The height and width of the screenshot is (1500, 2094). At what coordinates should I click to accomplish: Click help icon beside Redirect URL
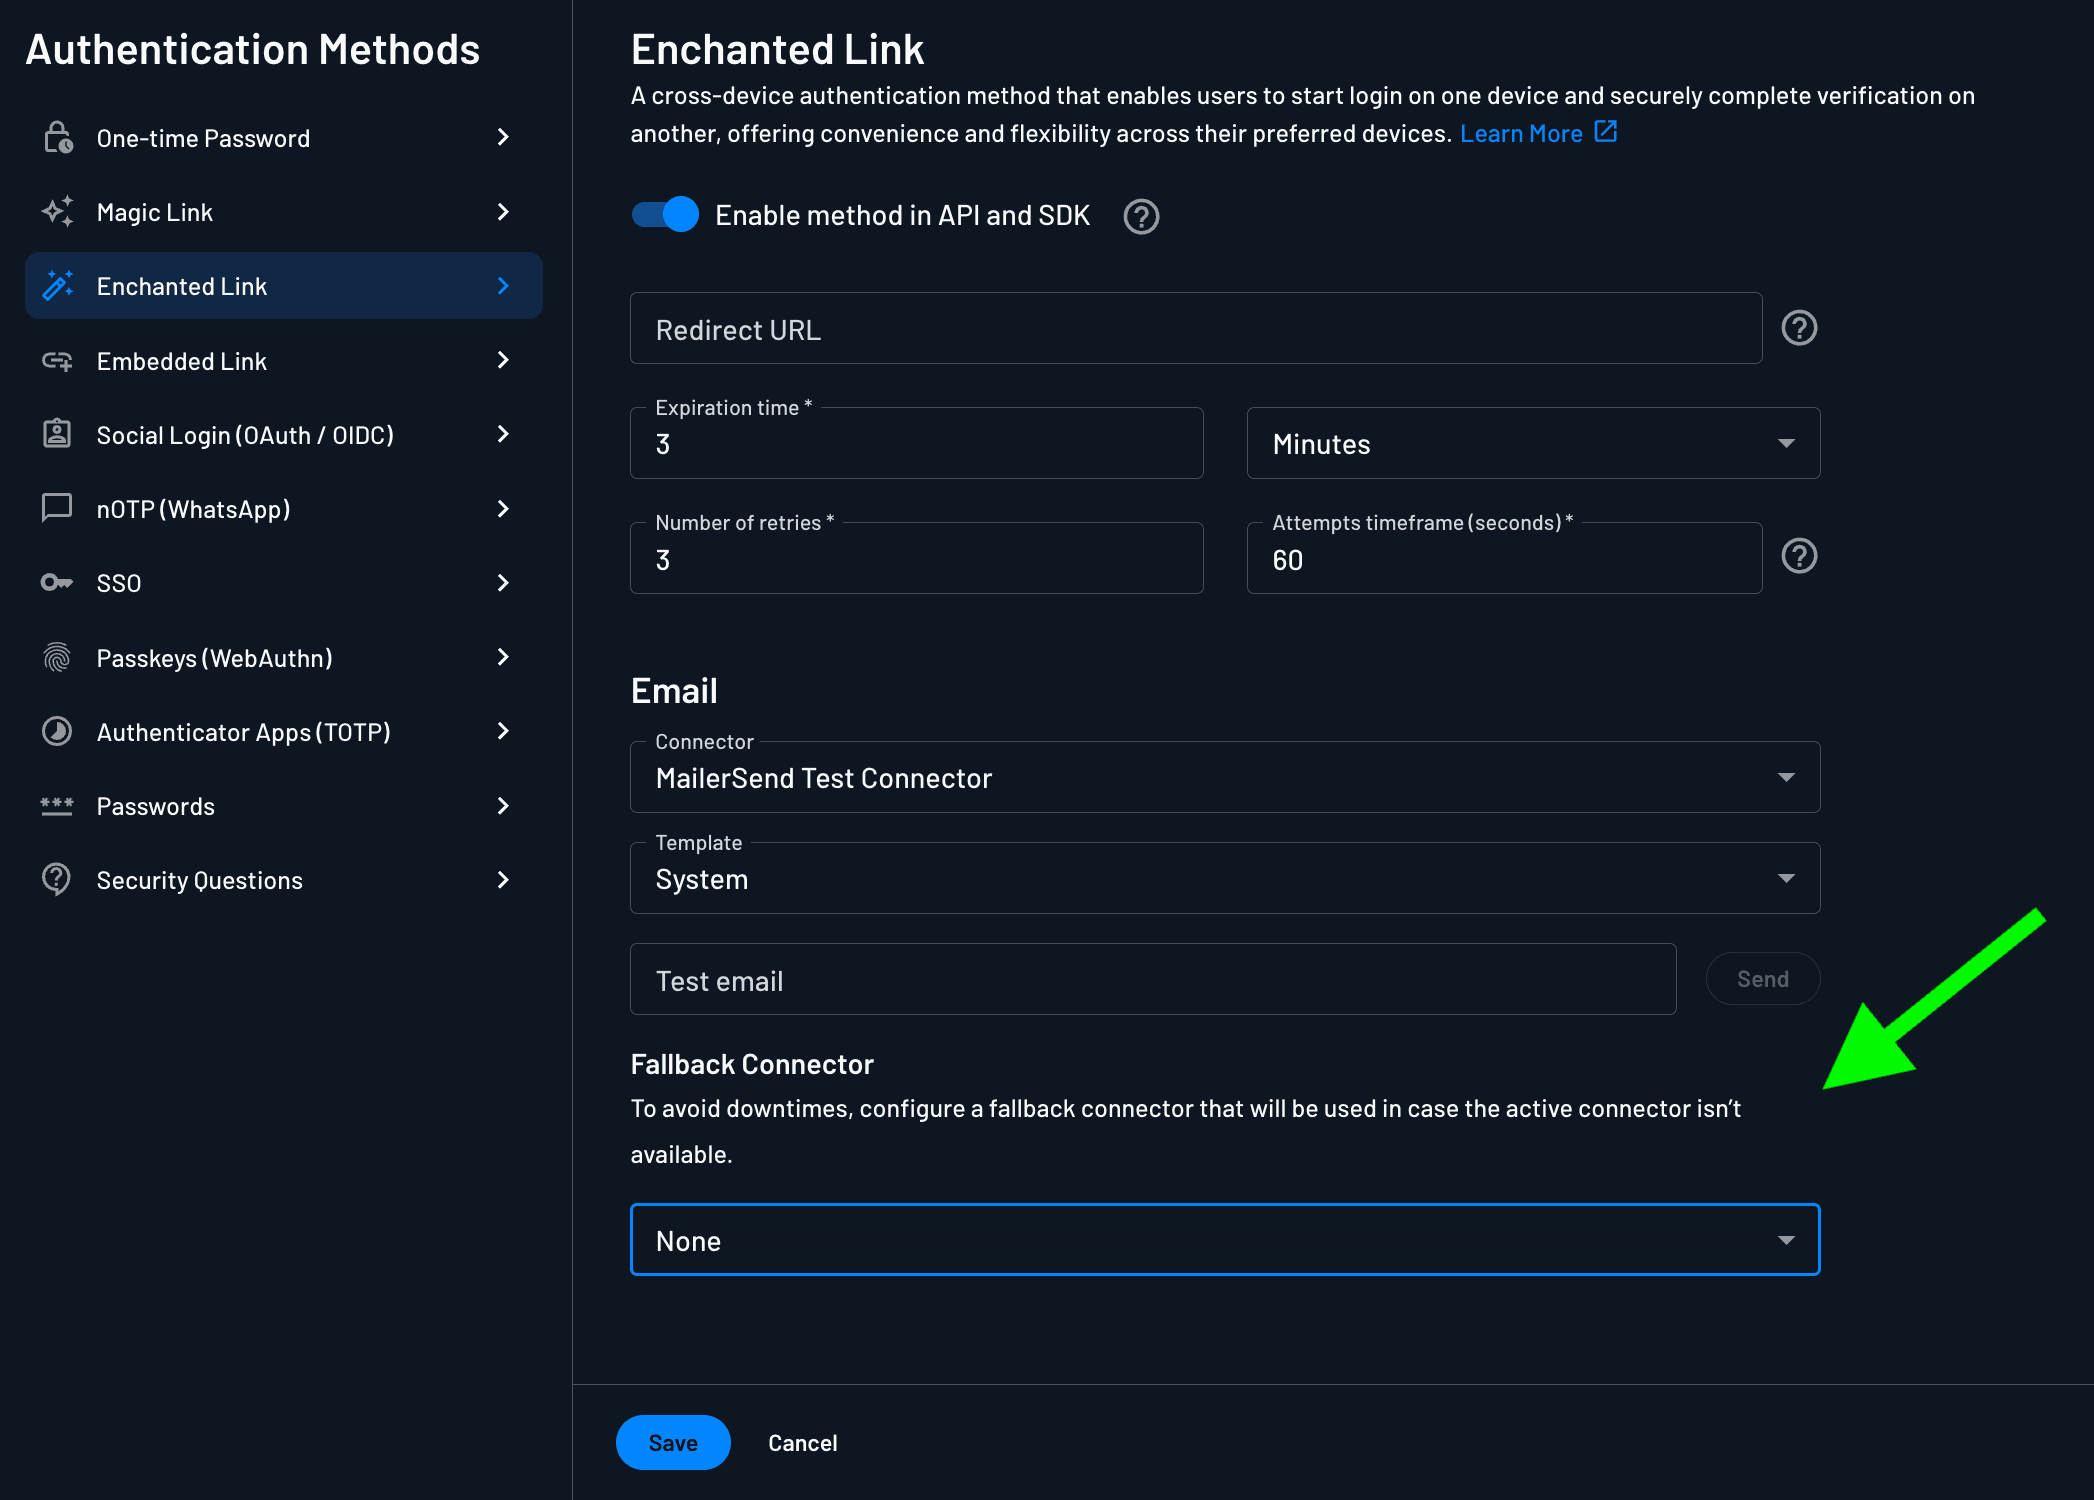pyautogui.click(x=1799, y=328)
